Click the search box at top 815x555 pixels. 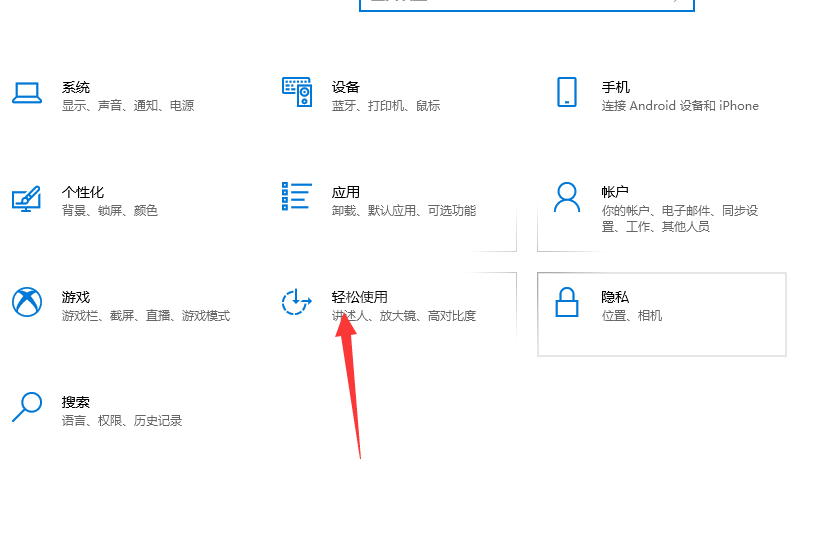tap(527, 4)
